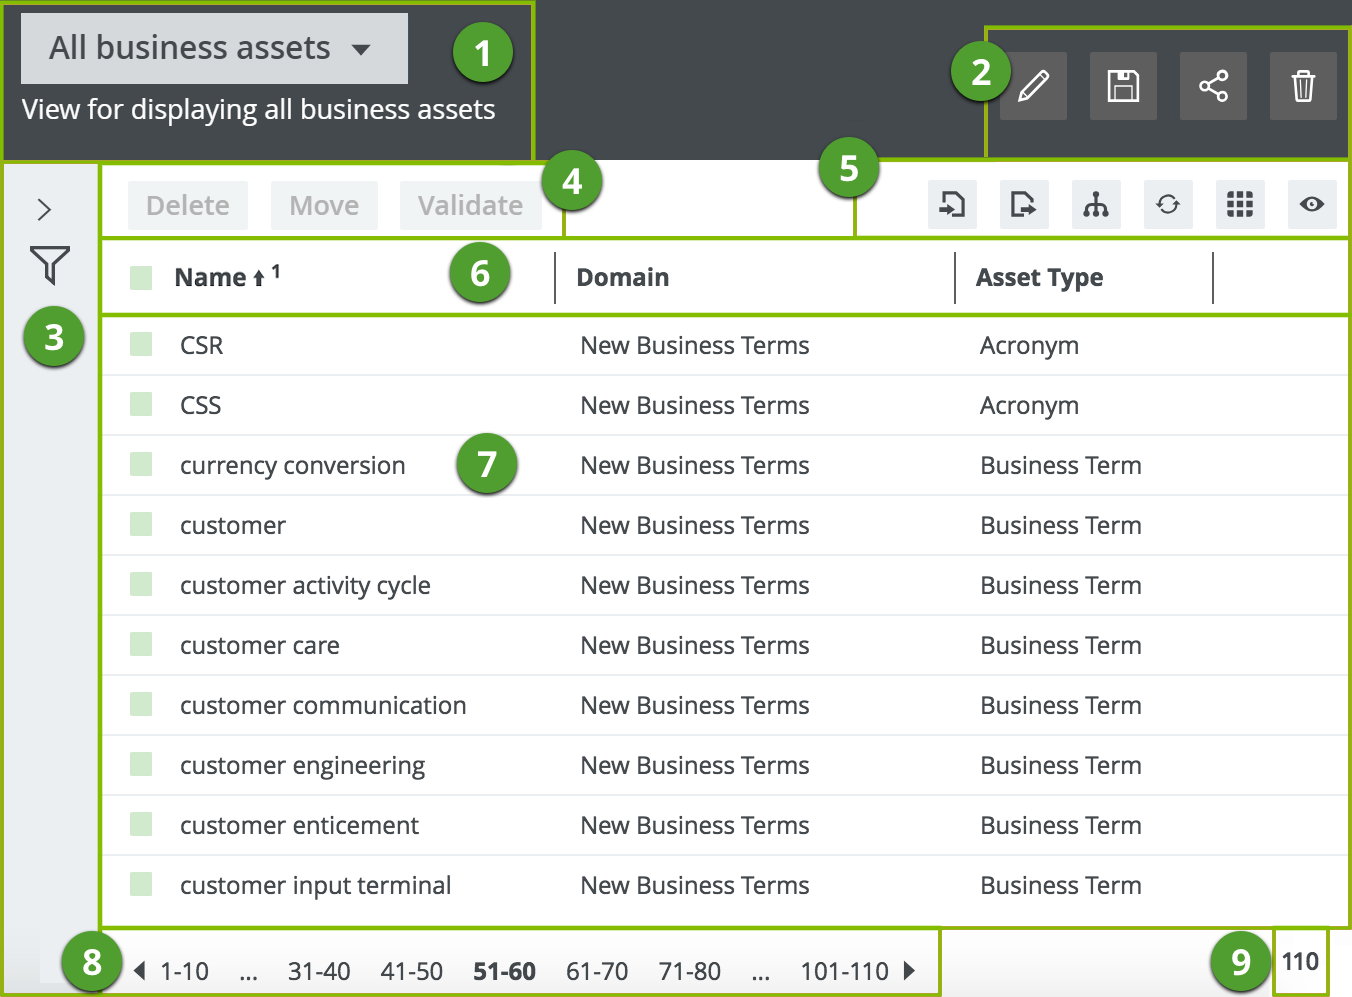The image size is (1352, 997).
Task: Select the customer care row checkbox
Action: (x=141, y=645)
